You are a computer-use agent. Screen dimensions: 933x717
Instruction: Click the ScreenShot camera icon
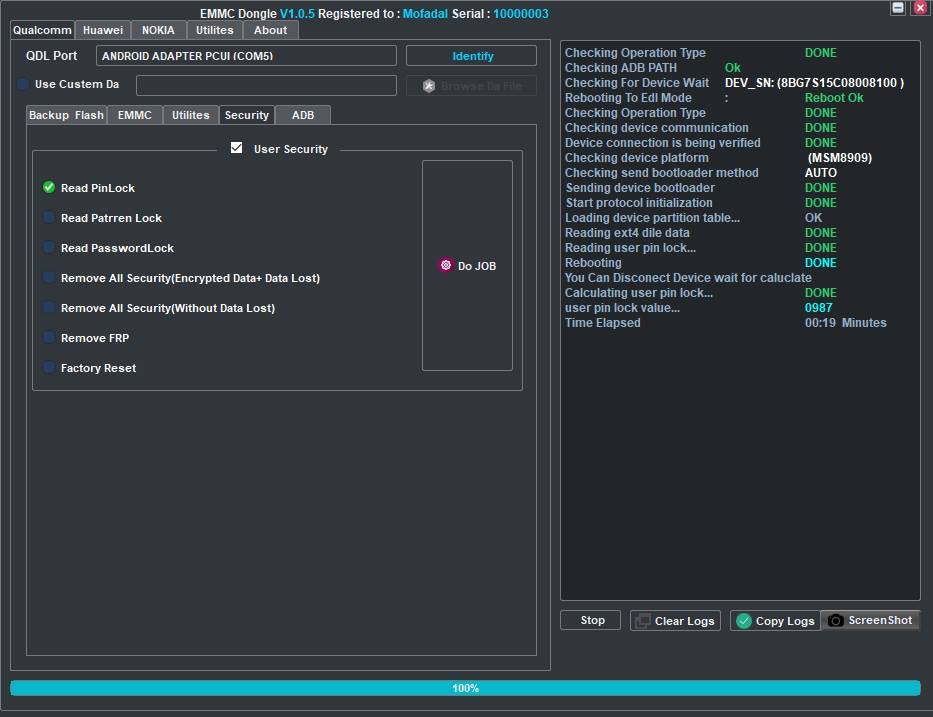coord(835,621)
